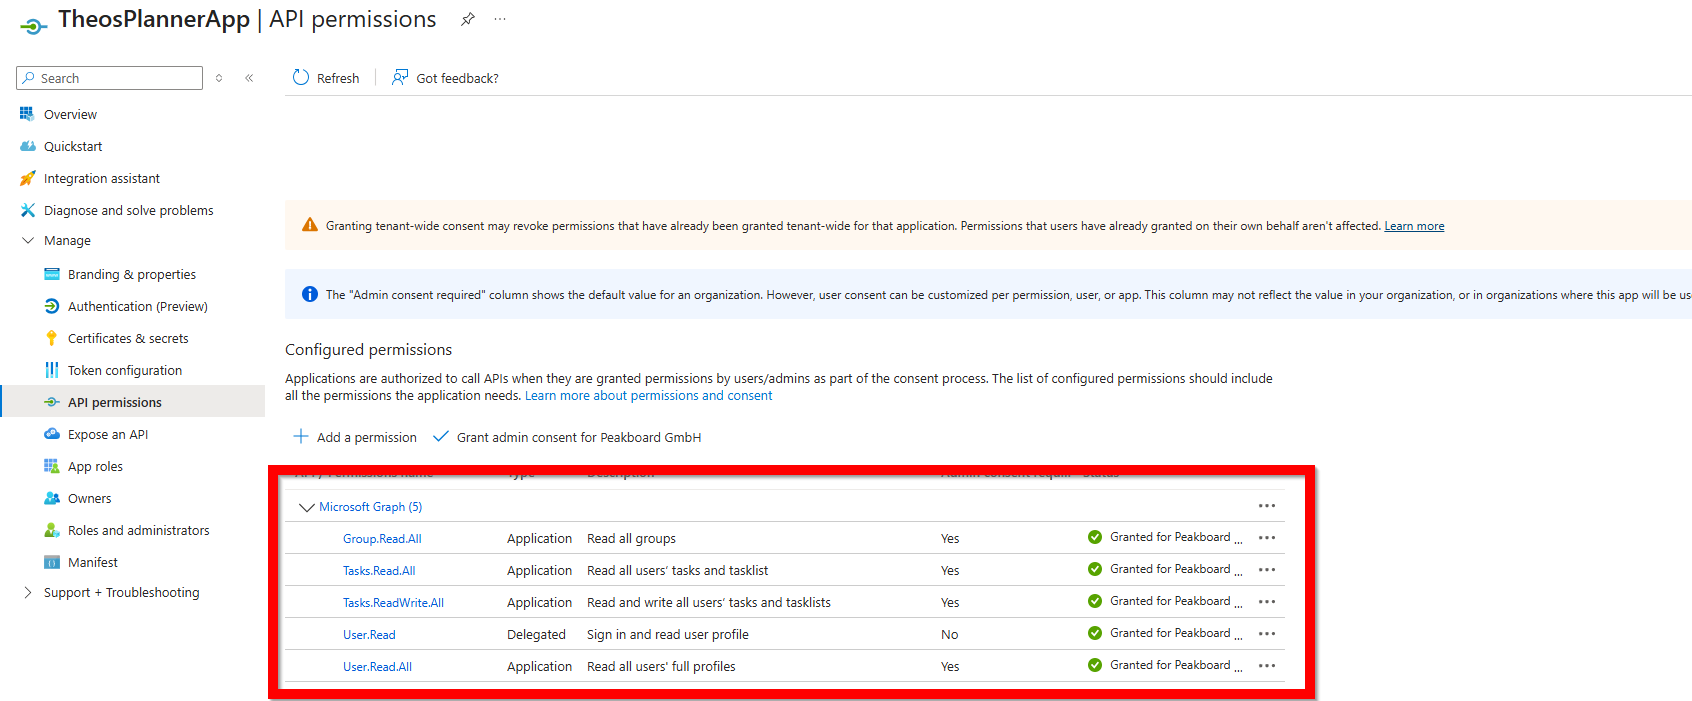
Task: Click the checkmark icon of Grant admin consent
Action: [440, 436]
